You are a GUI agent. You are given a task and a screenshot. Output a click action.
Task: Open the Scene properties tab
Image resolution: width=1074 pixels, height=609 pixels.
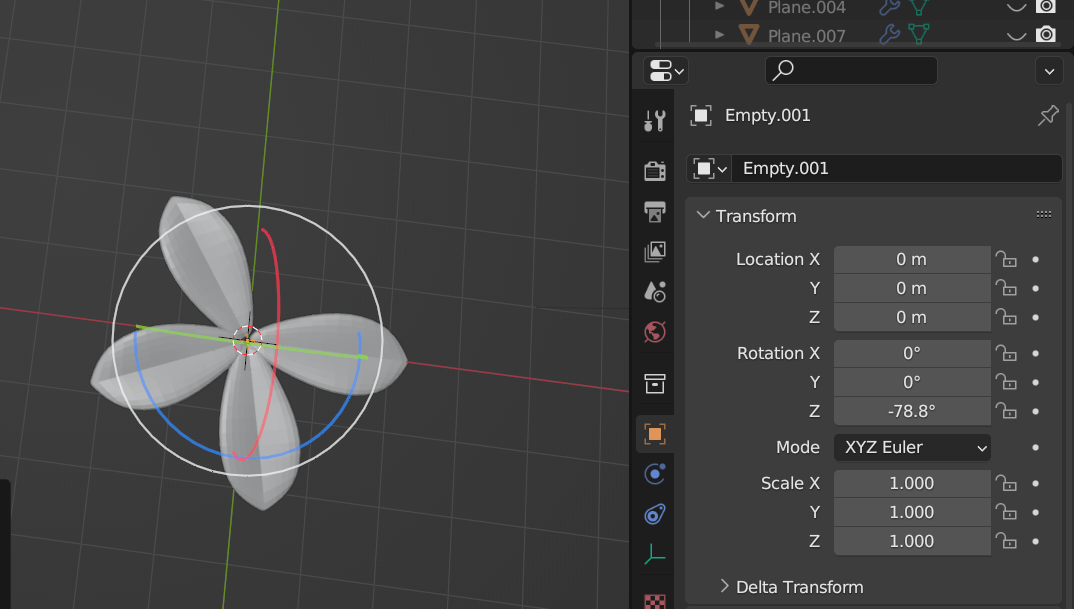coord(655,292)
